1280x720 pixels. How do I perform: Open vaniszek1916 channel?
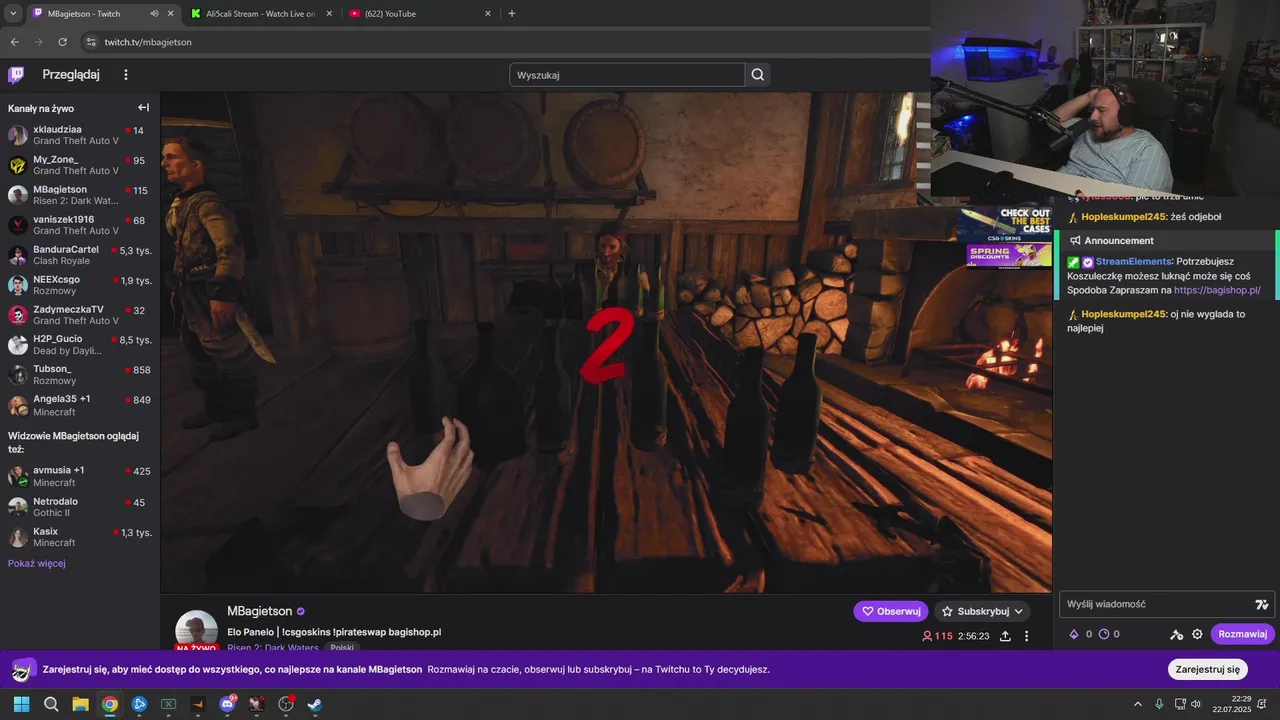coord(80,225)
